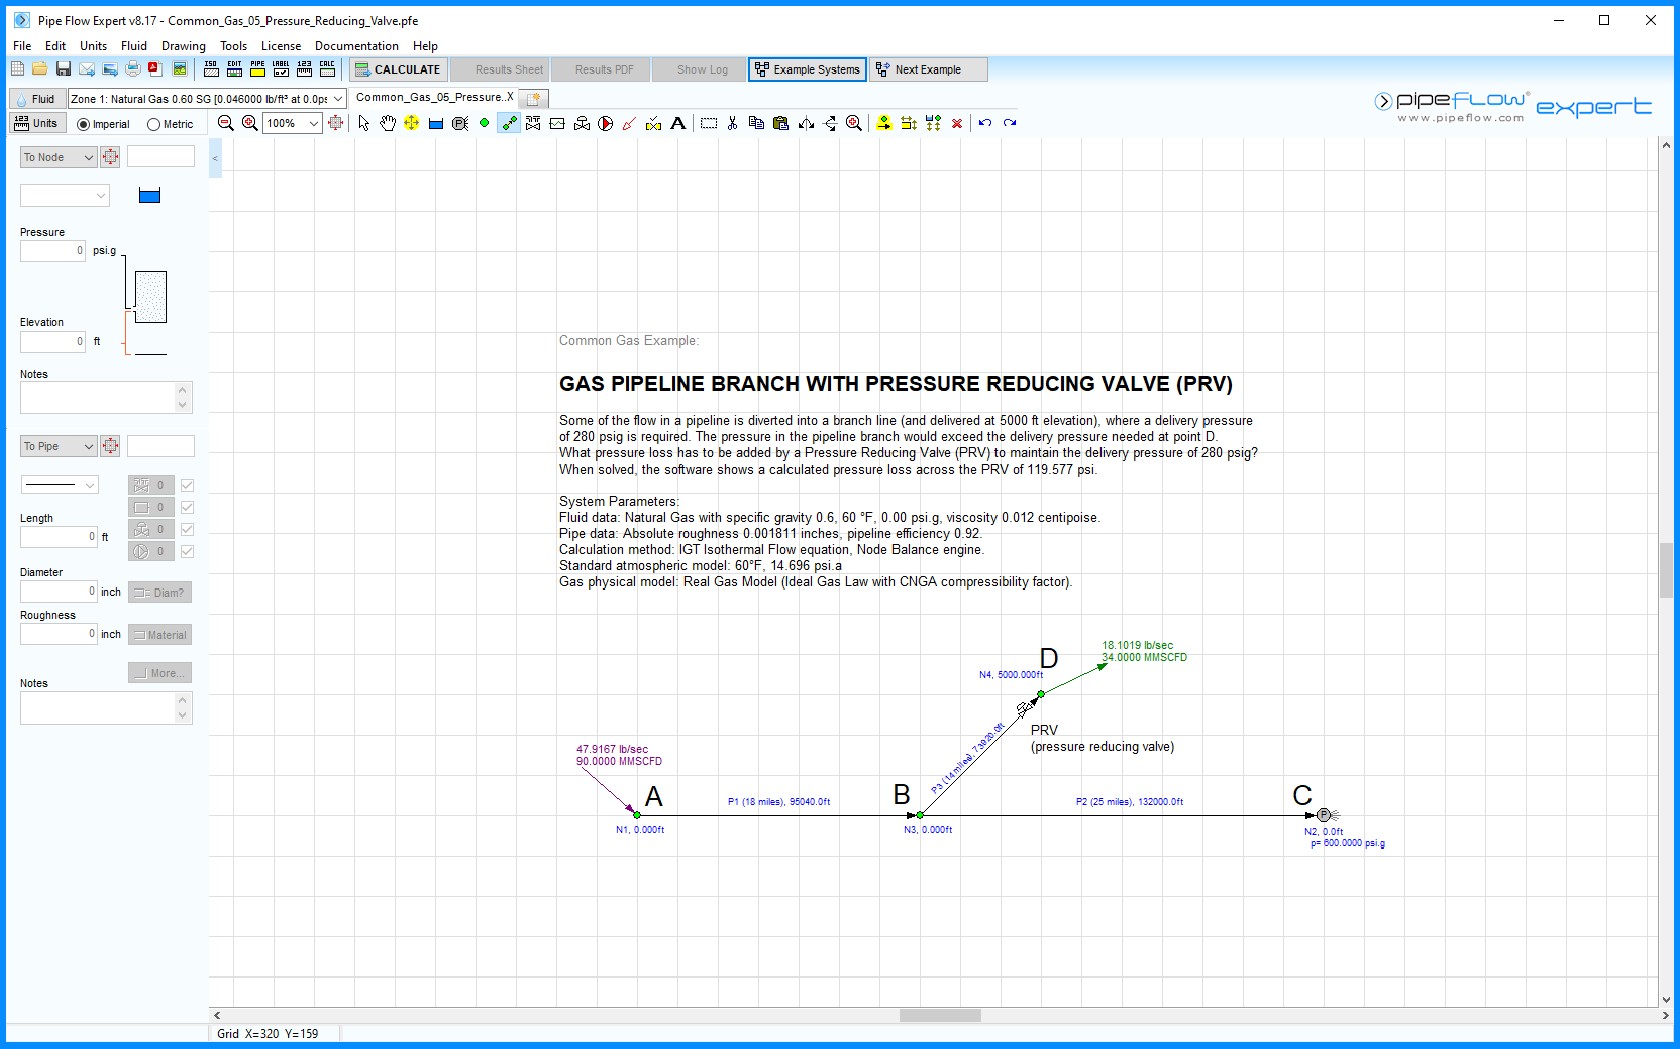The width and height of the screenshot is (1680, 1049).
Task: Open the PIPE settings toolbar icon
Action: tap(257, 69)
